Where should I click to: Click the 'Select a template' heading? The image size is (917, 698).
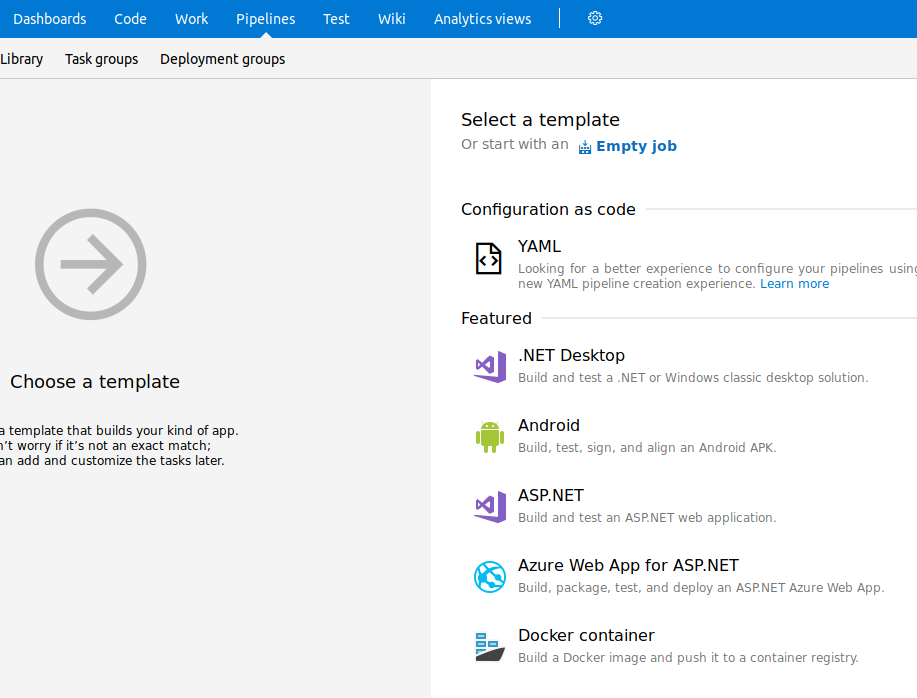coord(540,119)
